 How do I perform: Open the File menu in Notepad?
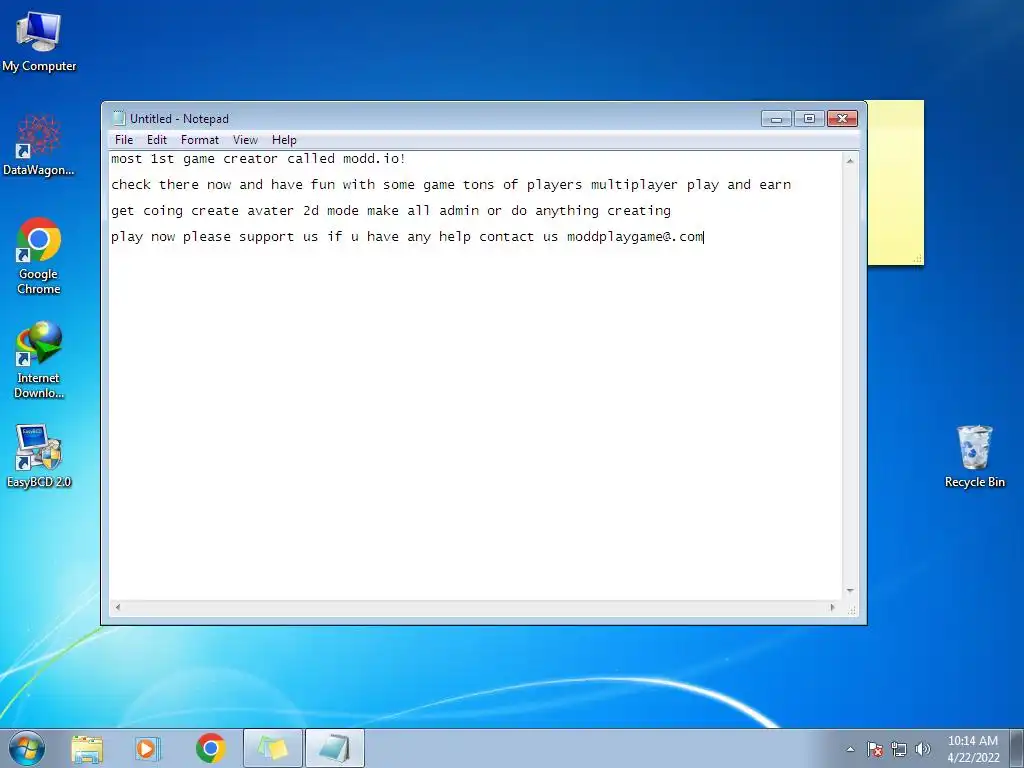click(123, 140)
